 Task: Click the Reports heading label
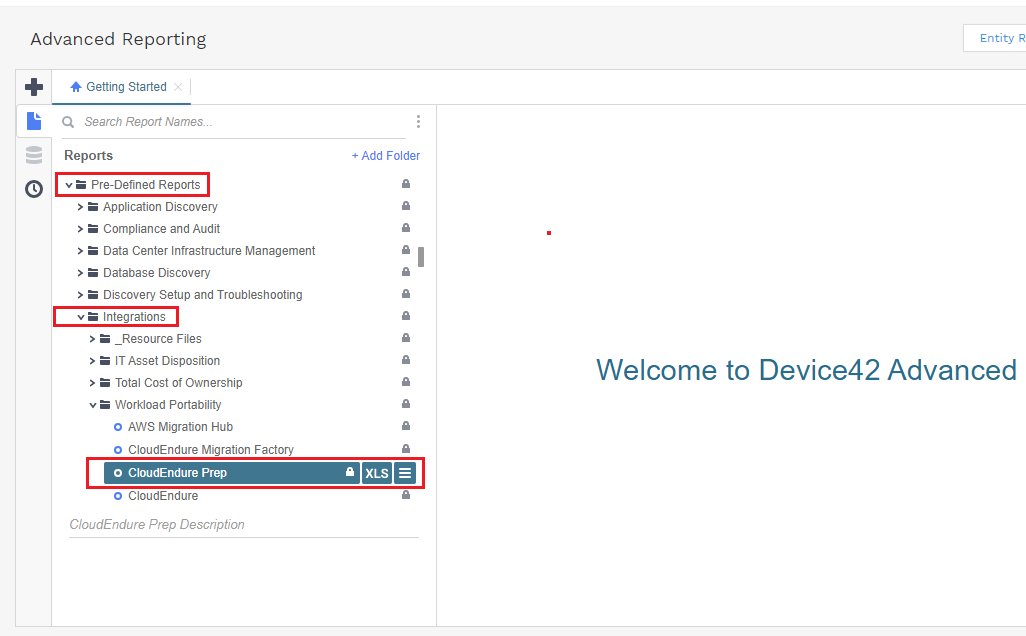[x=88, y=156]
